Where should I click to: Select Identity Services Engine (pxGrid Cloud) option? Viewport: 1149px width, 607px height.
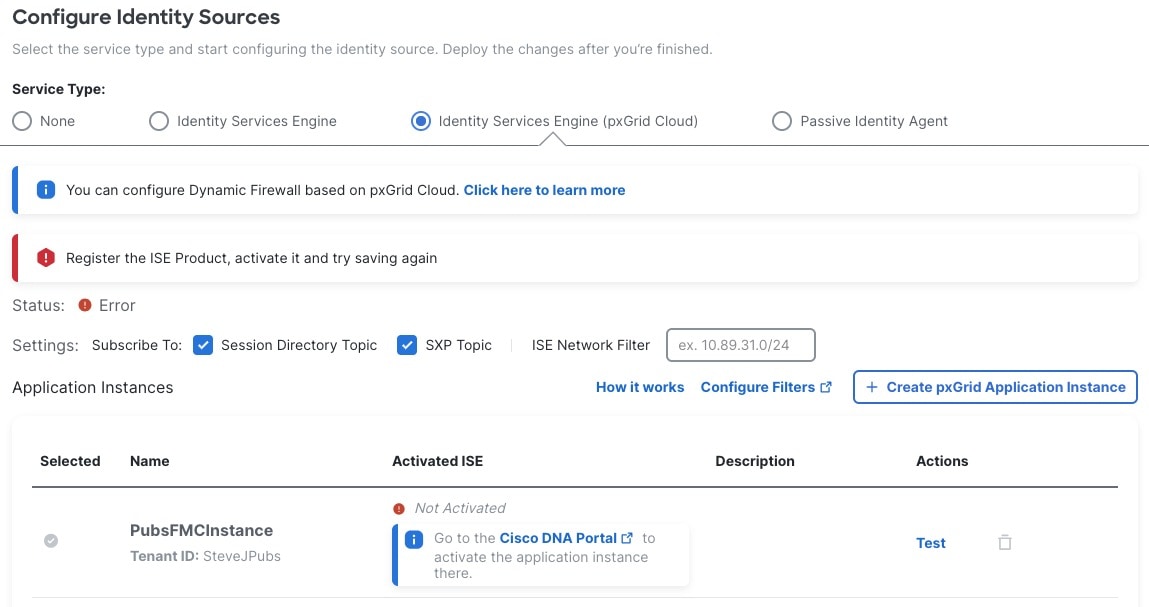coord(421,121)
